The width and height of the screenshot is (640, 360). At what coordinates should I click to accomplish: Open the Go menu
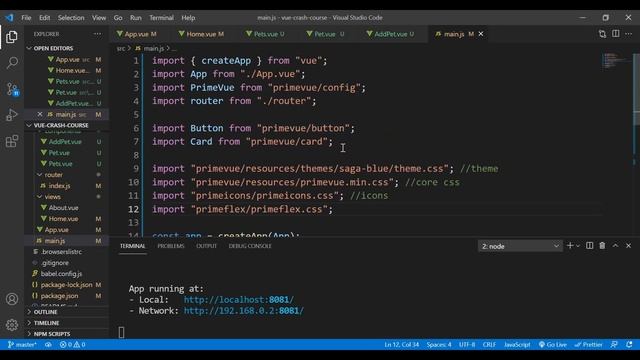pyautogui.click(x=118, y=18)
